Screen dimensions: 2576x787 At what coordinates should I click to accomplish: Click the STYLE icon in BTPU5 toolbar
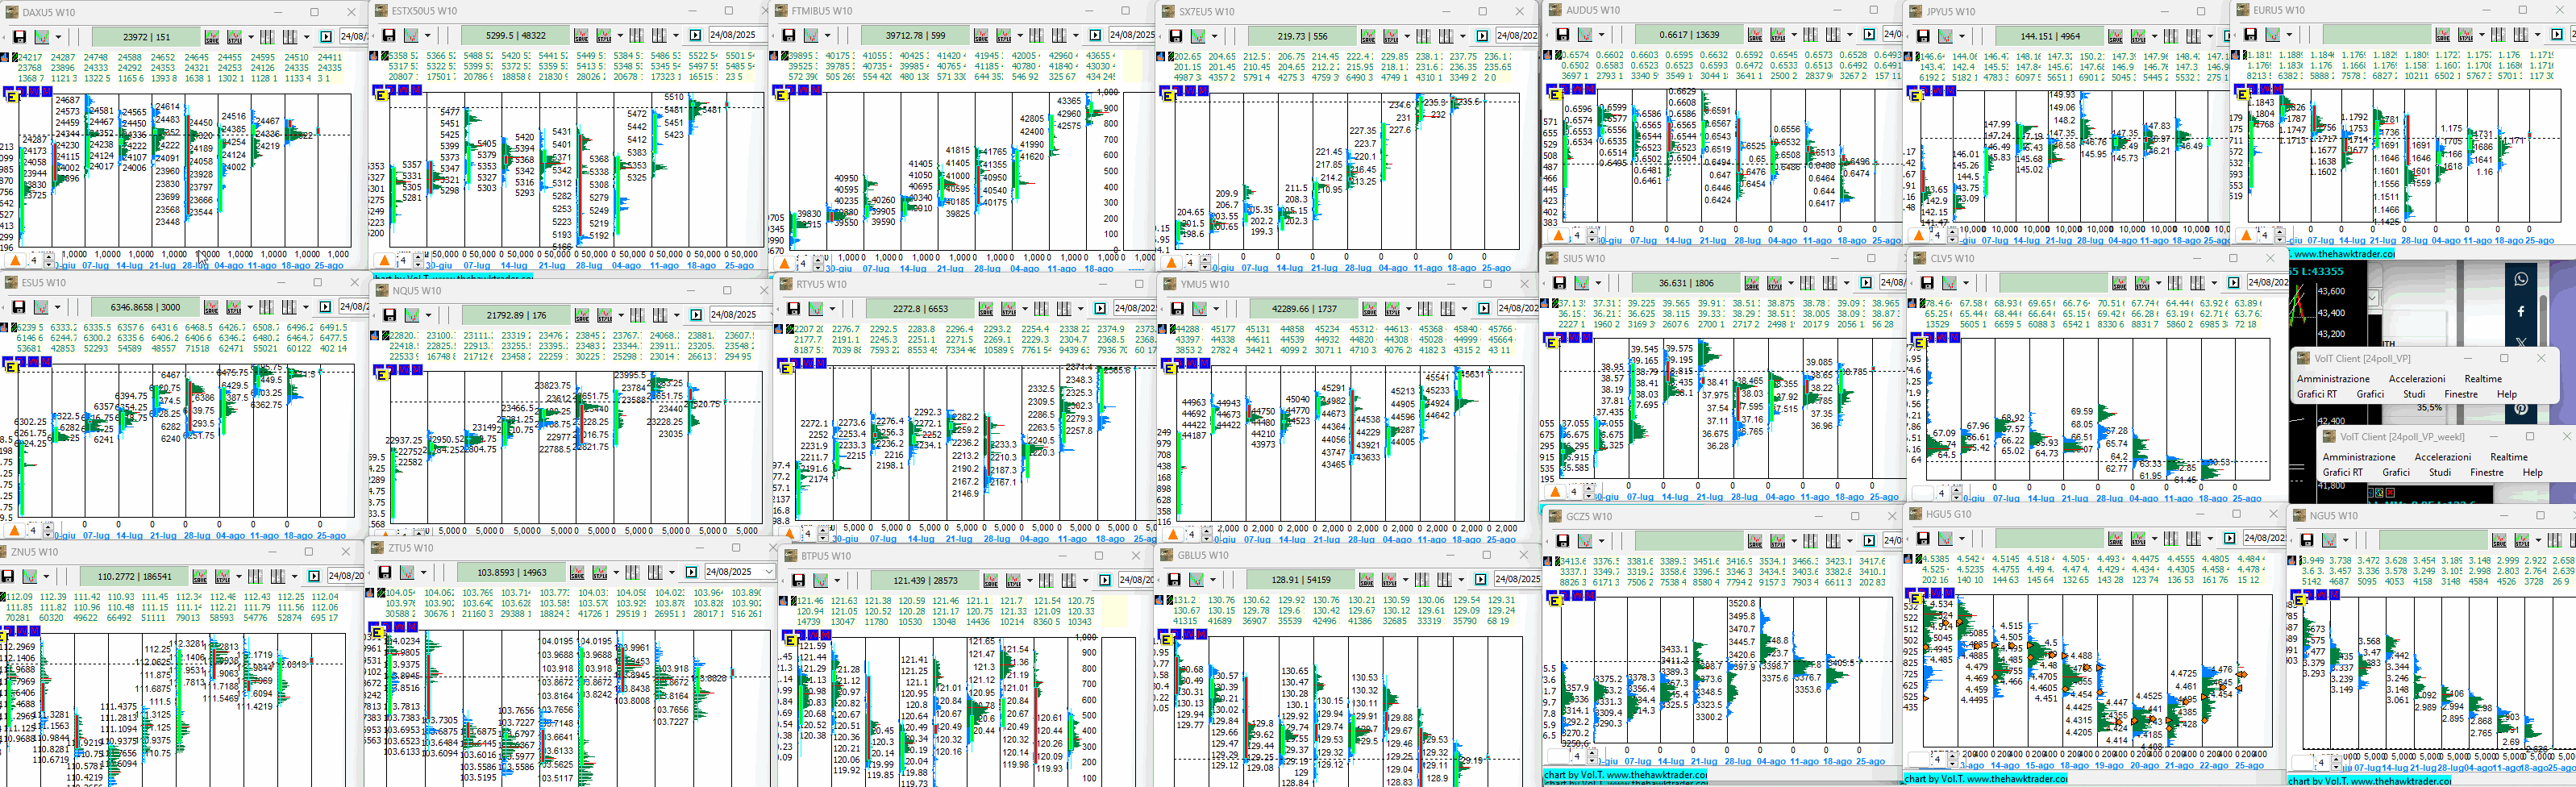click(x=1013, y=580)
